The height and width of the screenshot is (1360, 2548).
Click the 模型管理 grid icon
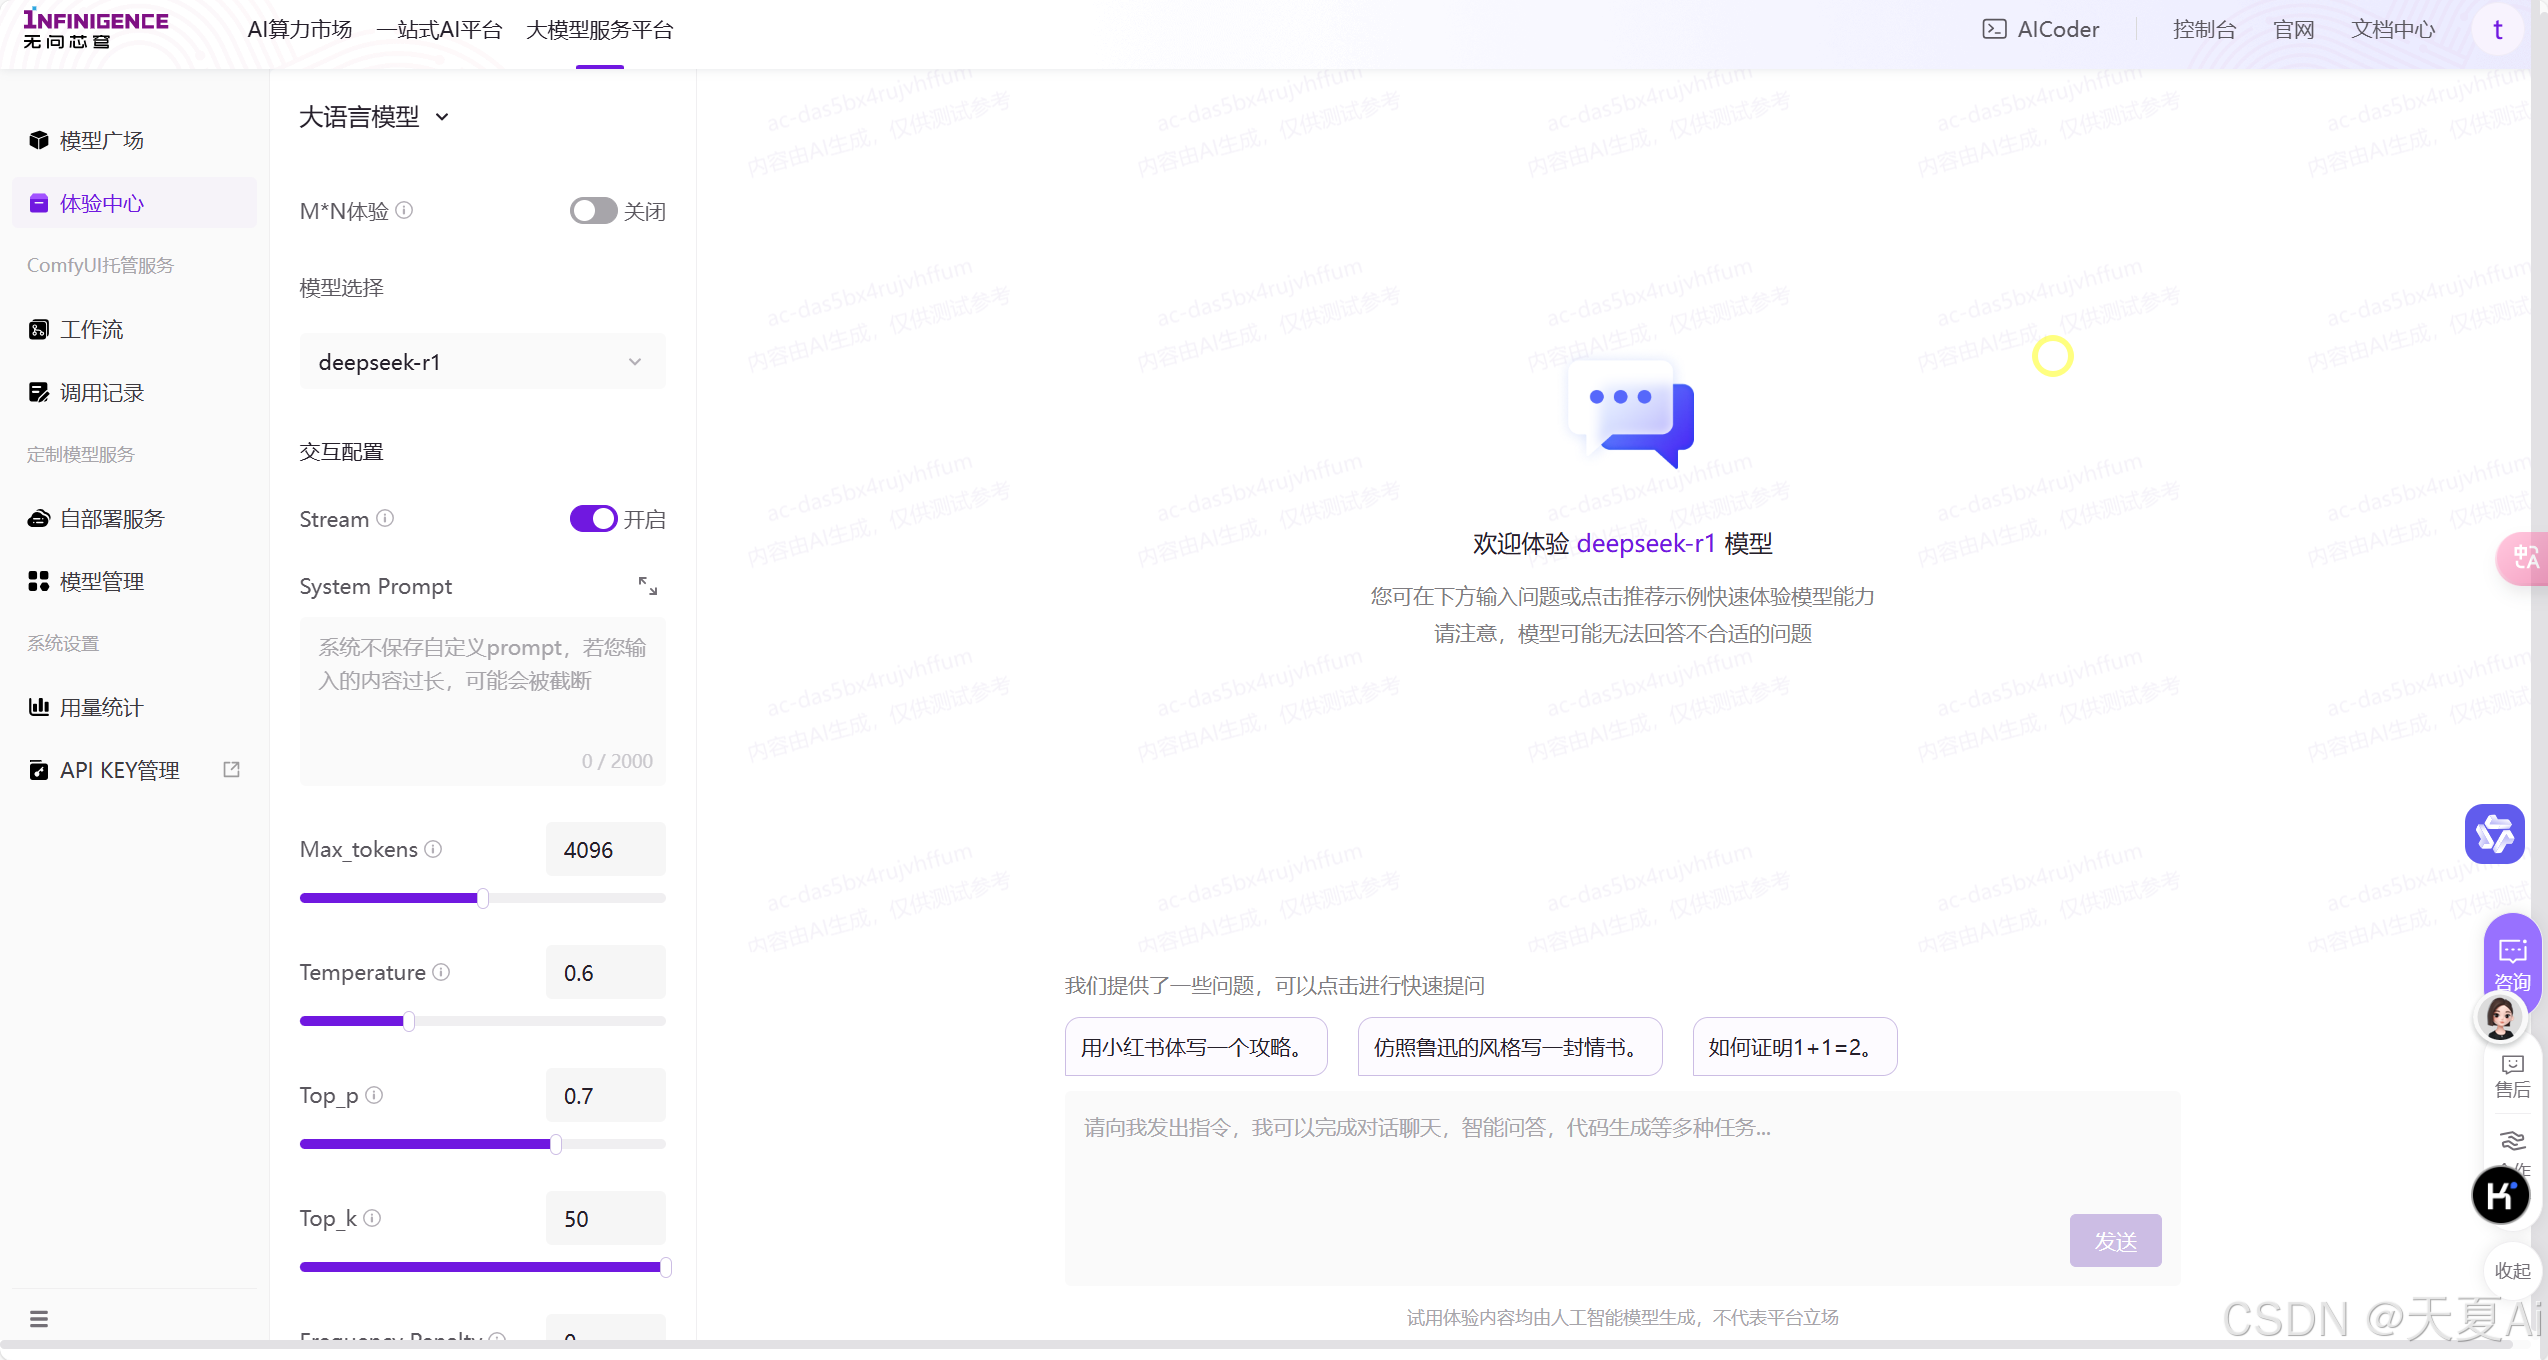tap(39, 581)
